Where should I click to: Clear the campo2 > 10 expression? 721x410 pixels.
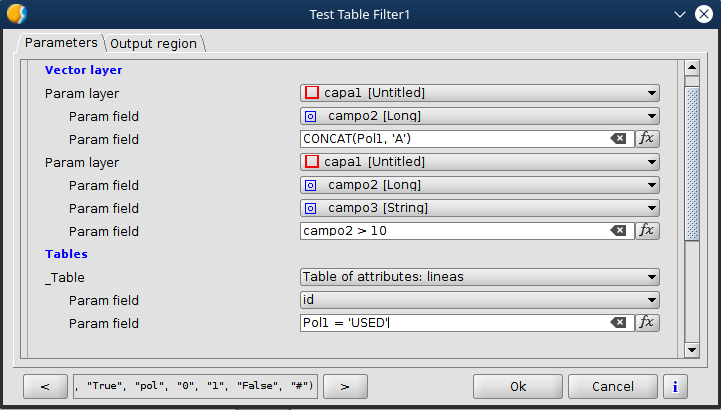coord(618,231)
